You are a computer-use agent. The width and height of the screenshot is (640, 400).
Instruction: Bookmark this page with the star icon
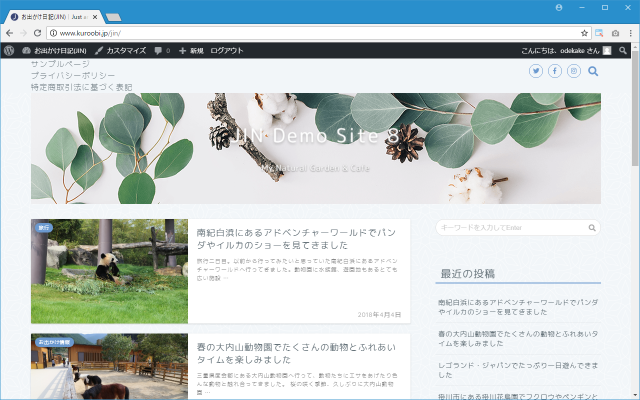tap(584, 33)
